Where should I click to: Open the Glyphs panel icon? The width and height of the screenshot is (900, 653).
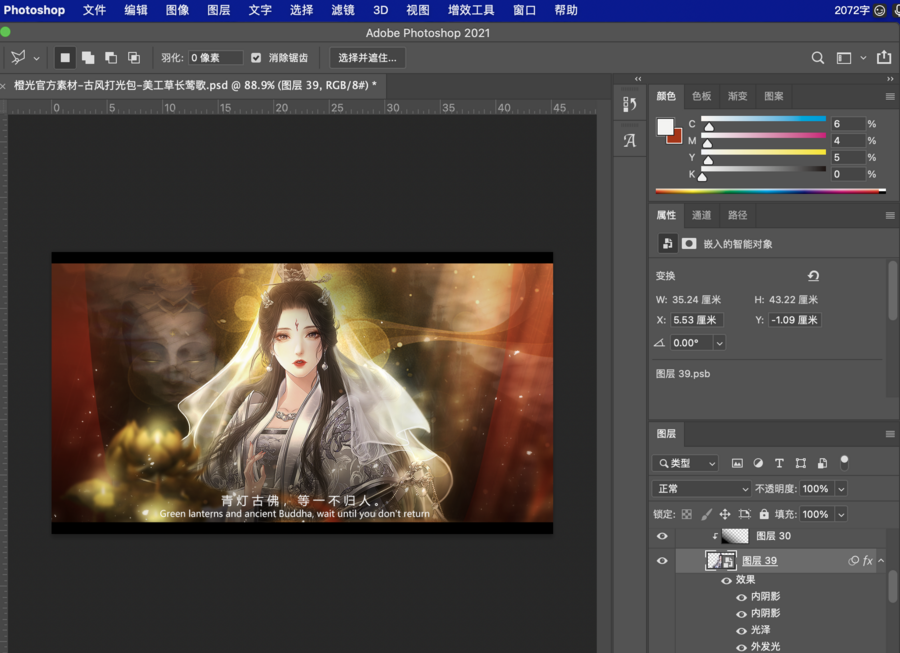[629, 140]
